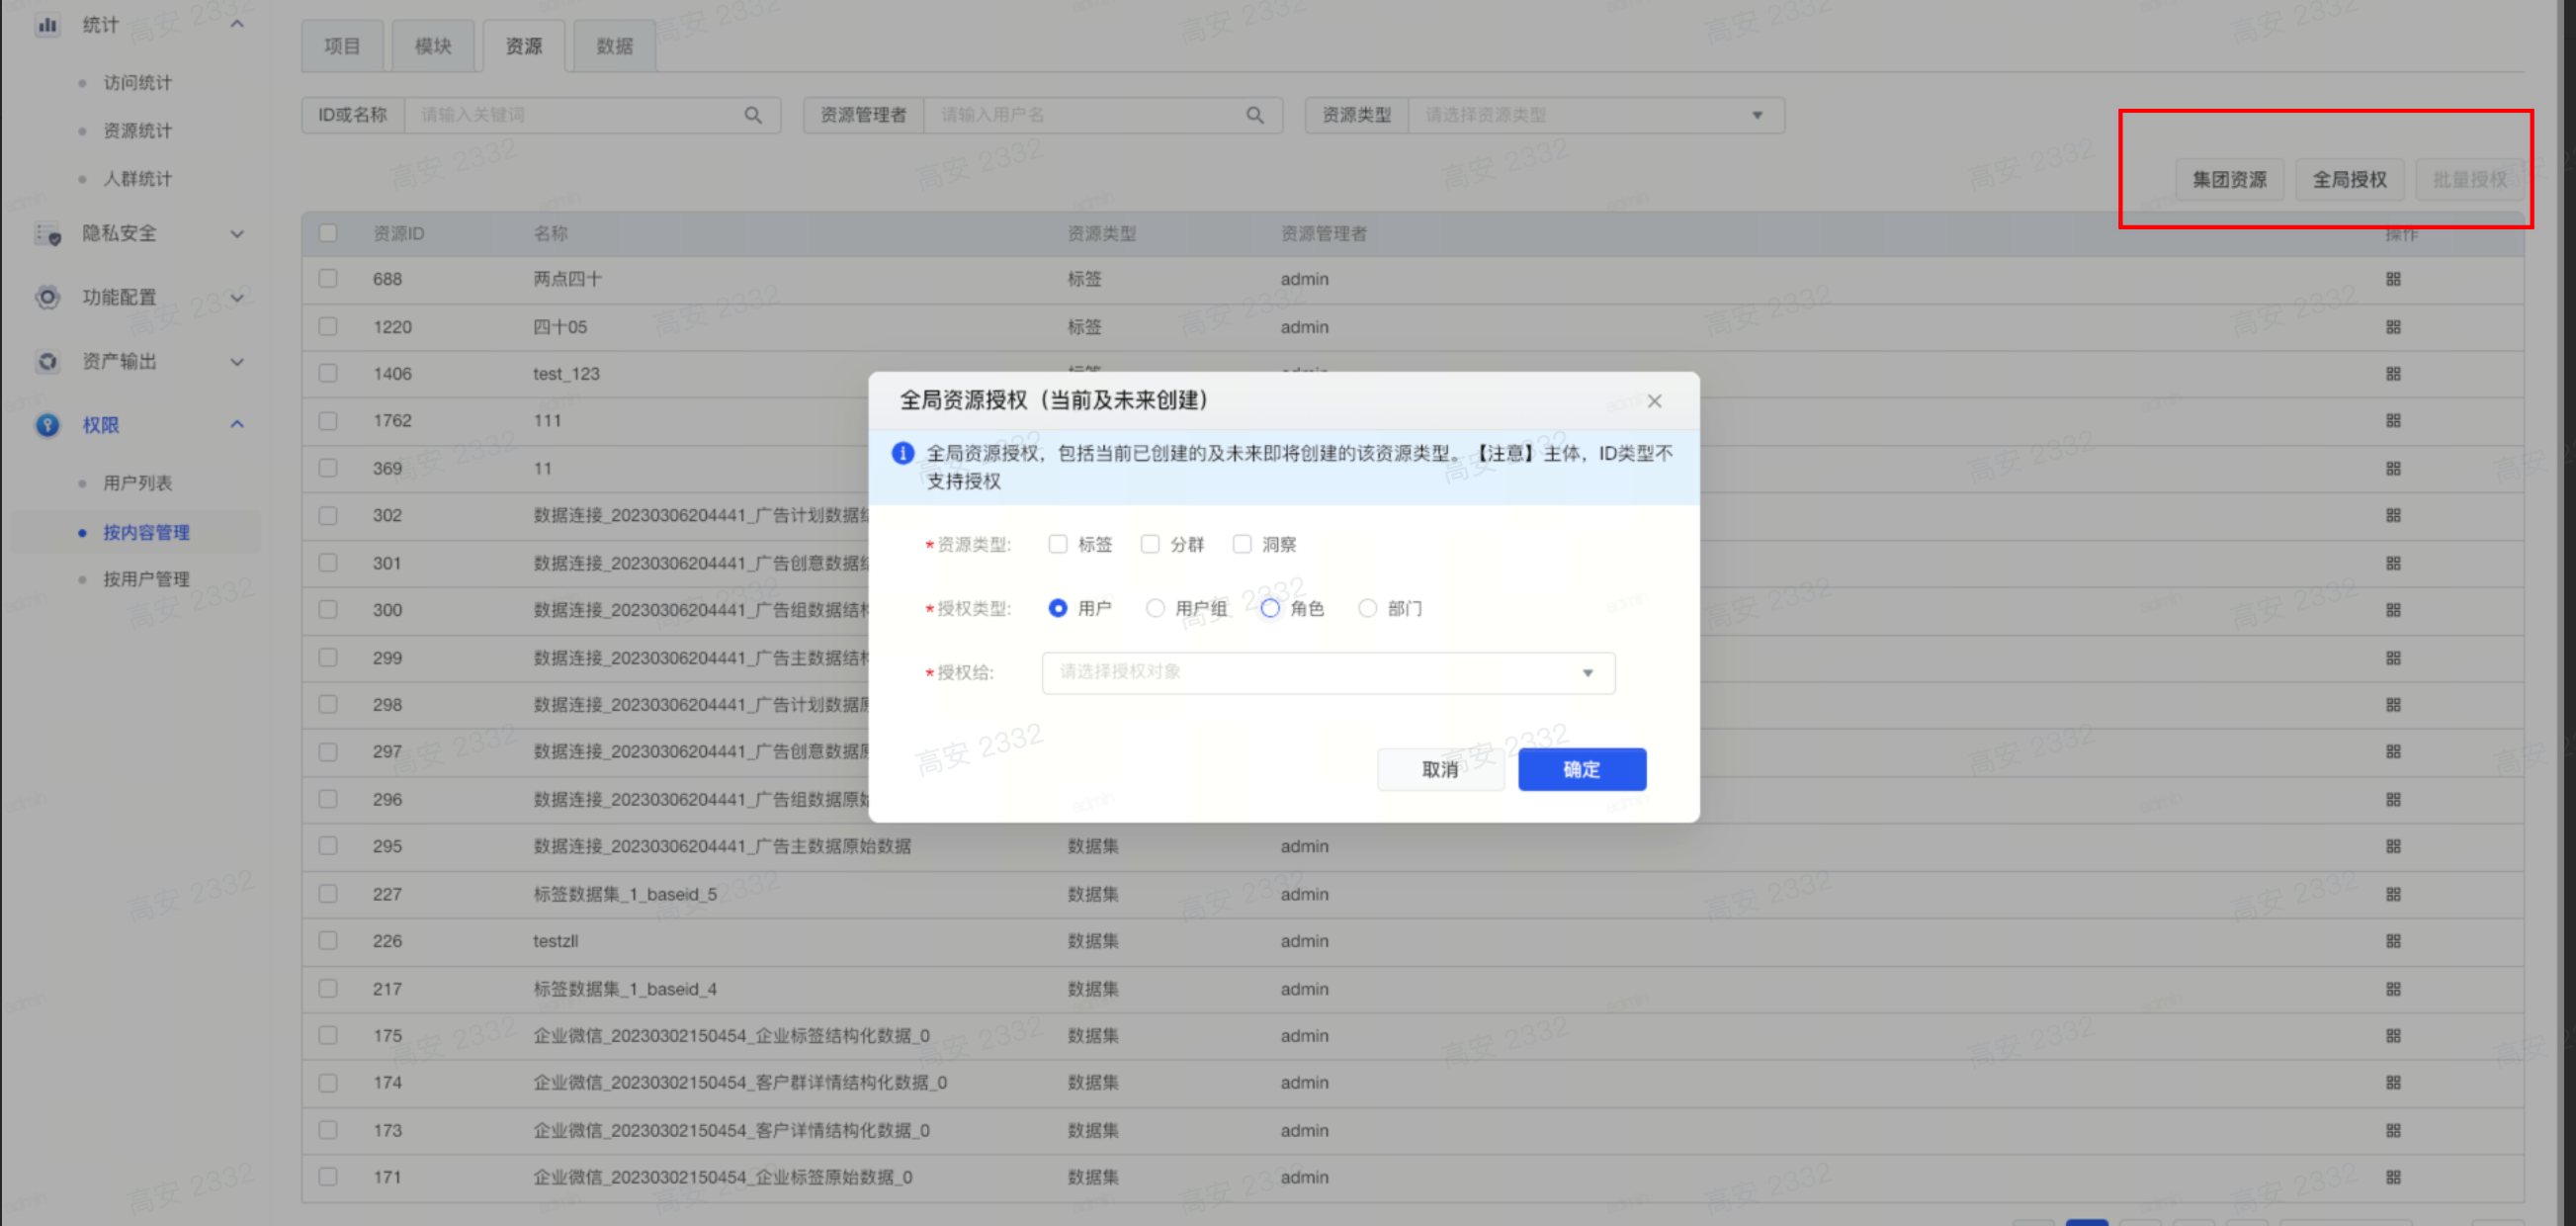Check the row checkbox for resource 688

328,279
